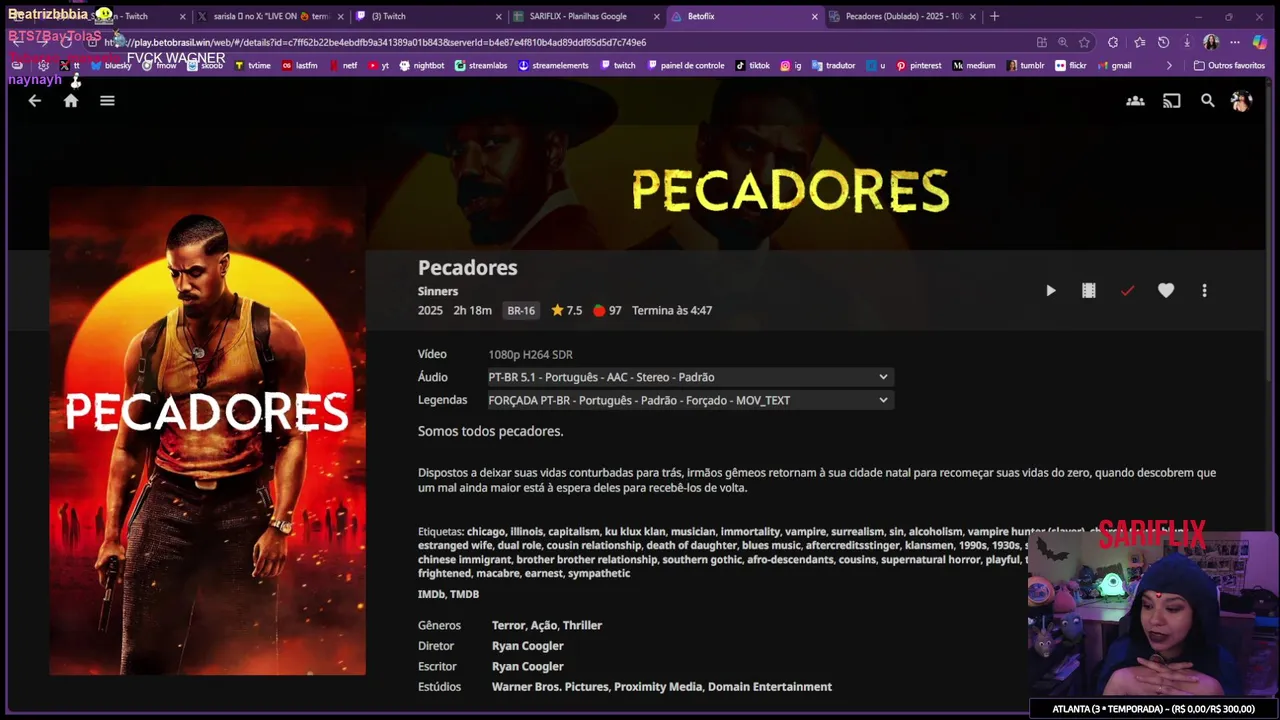This screenshot has height=720, width=1280.
Task: Open the yt YouTube bookmark
Action: (x=379, y=66)
